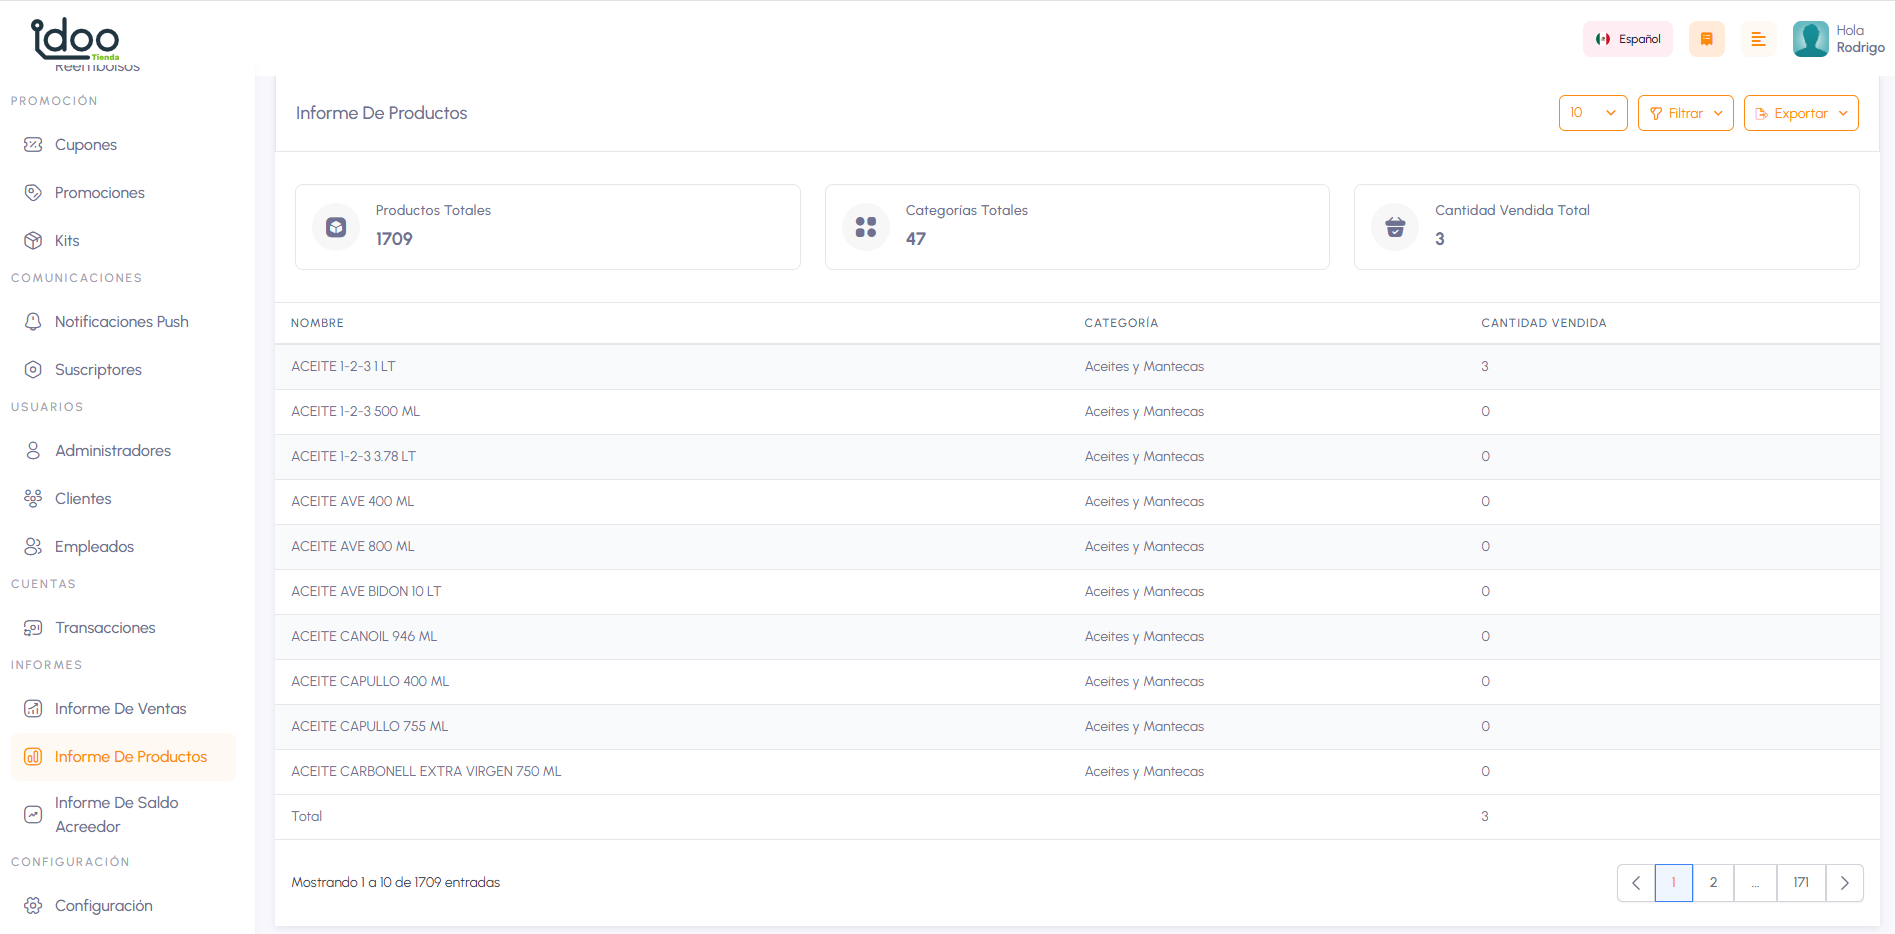
Task: Go to page 2 of results
Action: point(1713,883)
